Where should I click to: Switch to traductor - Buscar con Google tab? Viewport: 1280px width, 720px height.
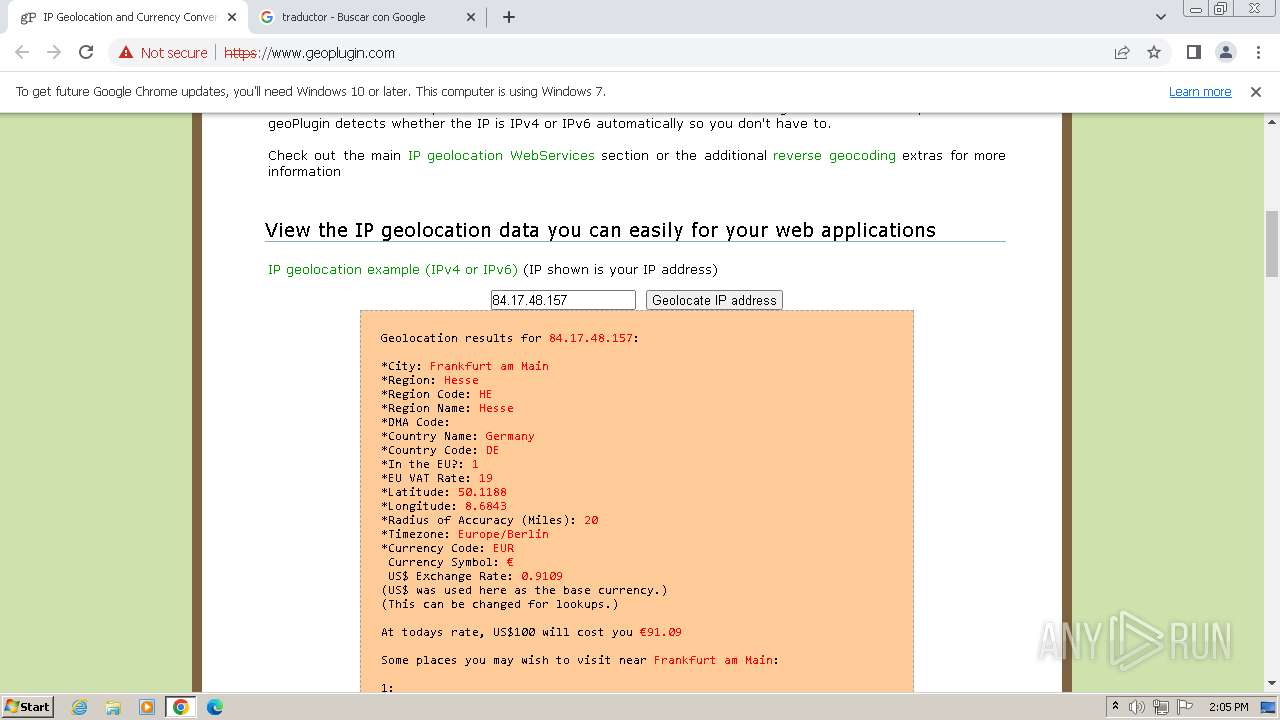[367, 17]
